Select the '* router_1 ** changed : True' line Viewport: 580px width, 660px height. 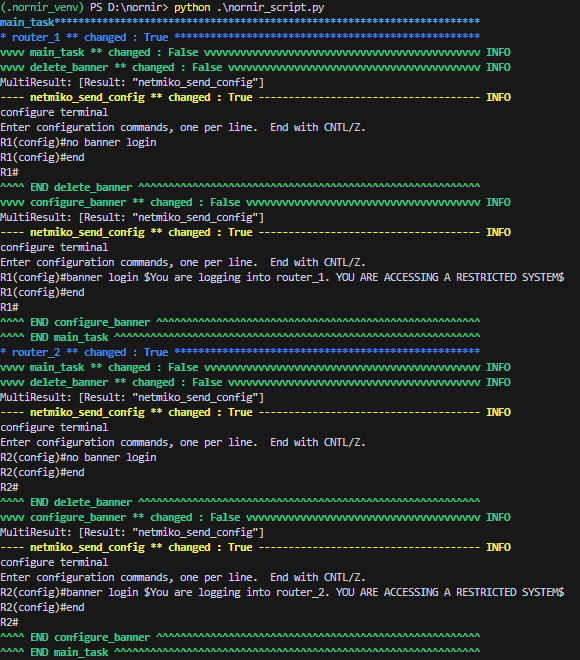[x=240, y=37]
